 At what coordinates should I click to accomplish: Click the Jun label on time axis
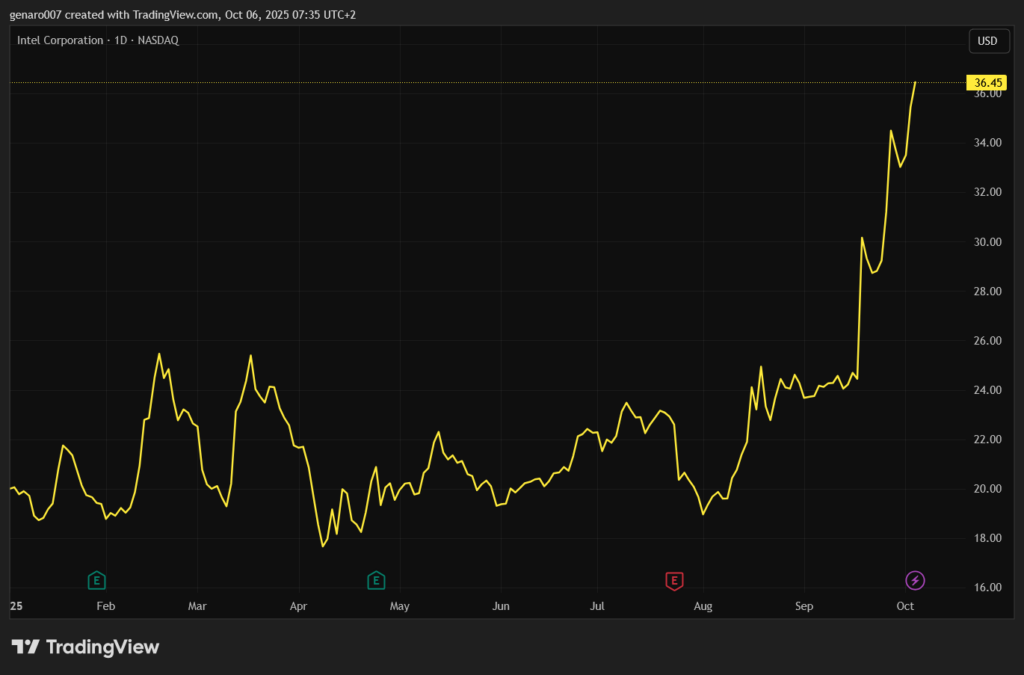point(501,606)
